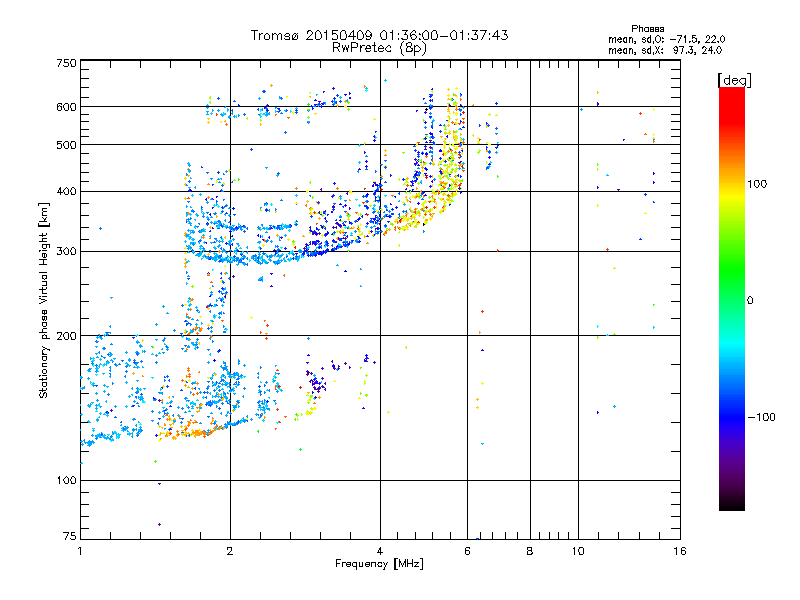Click the colorbar tick label '-100'
The image size is (800, 600).
click(x=761, y=417)
